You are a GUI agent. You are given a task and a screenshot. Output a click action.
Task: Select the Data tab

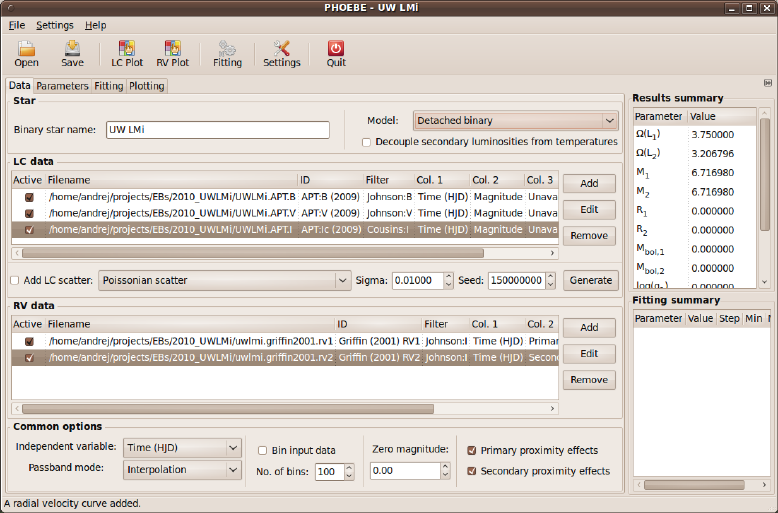click(20, 85)
